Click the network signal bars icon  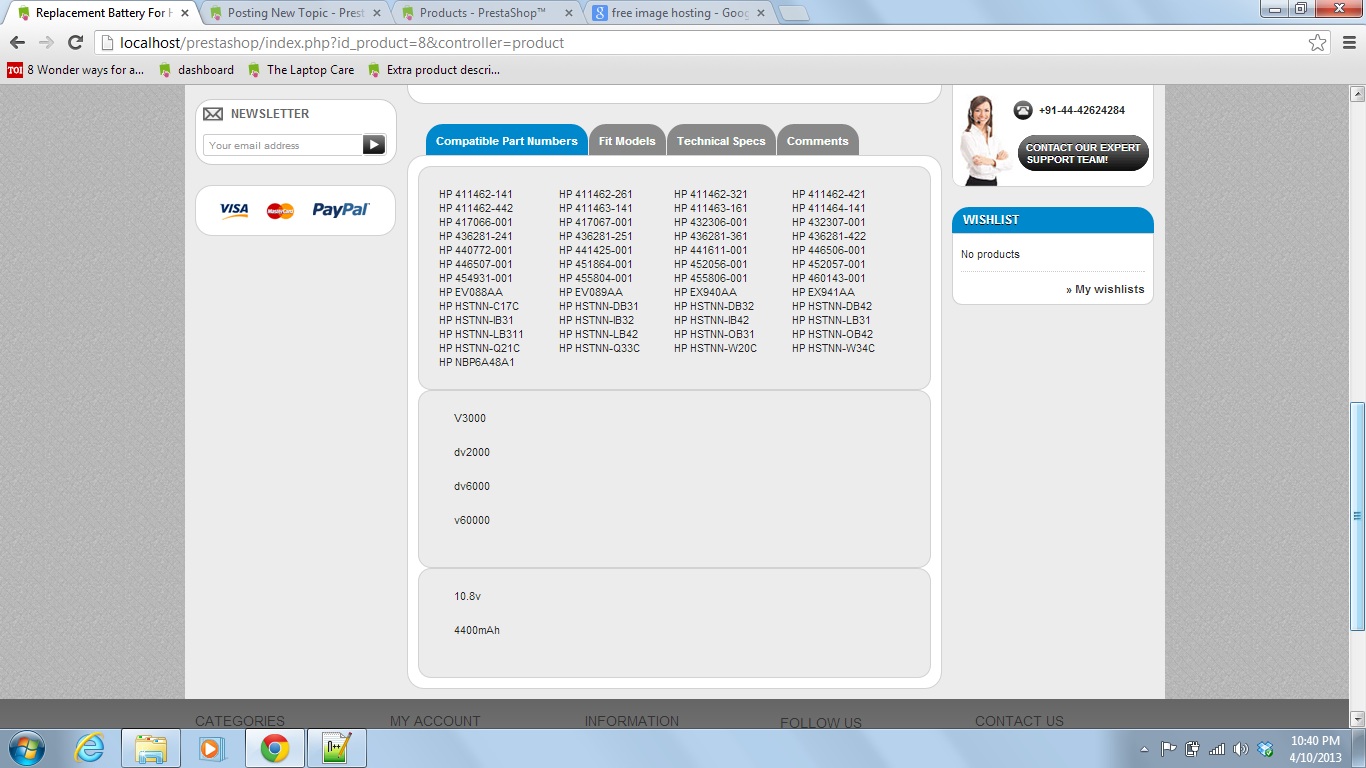click(x=1217, y=749)
